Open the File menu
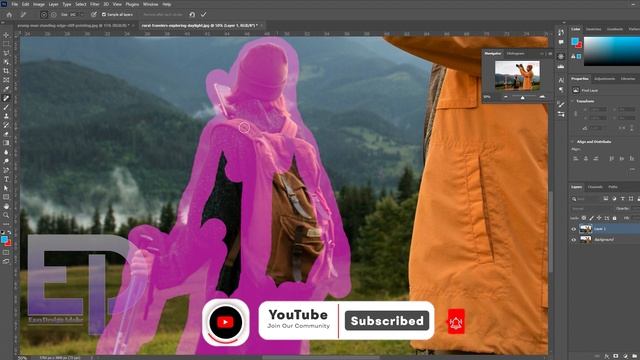Screen dimensions: 640x360 tap(14, 4)
